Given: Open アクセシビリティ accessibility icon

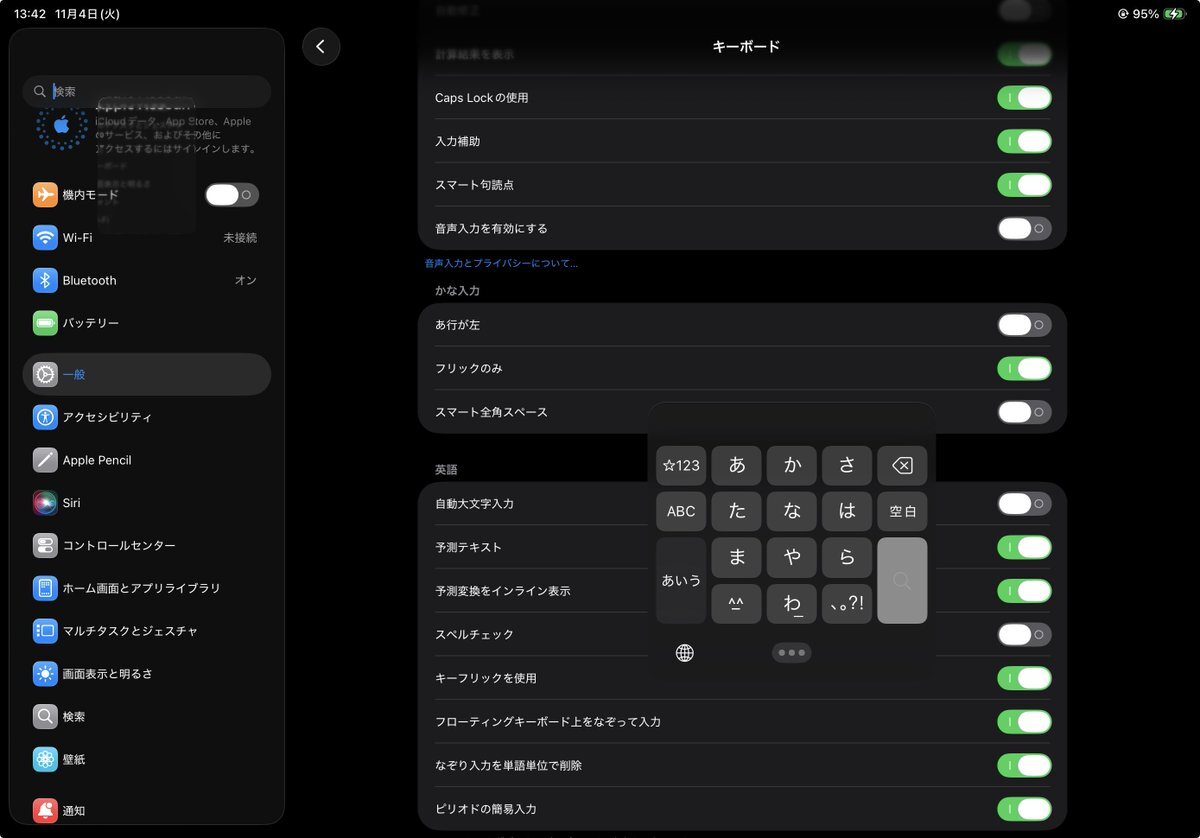Looking at the screenshot, I should 45,417.
